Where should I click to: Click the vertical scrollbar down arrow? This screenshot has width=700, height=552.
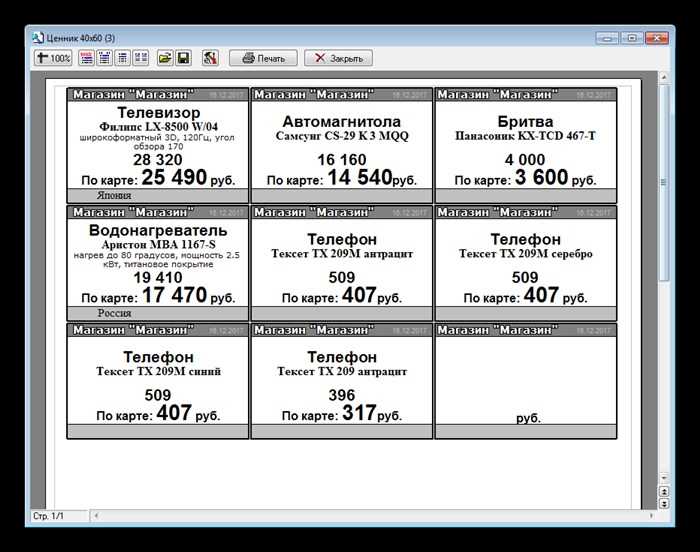point(664,478)
